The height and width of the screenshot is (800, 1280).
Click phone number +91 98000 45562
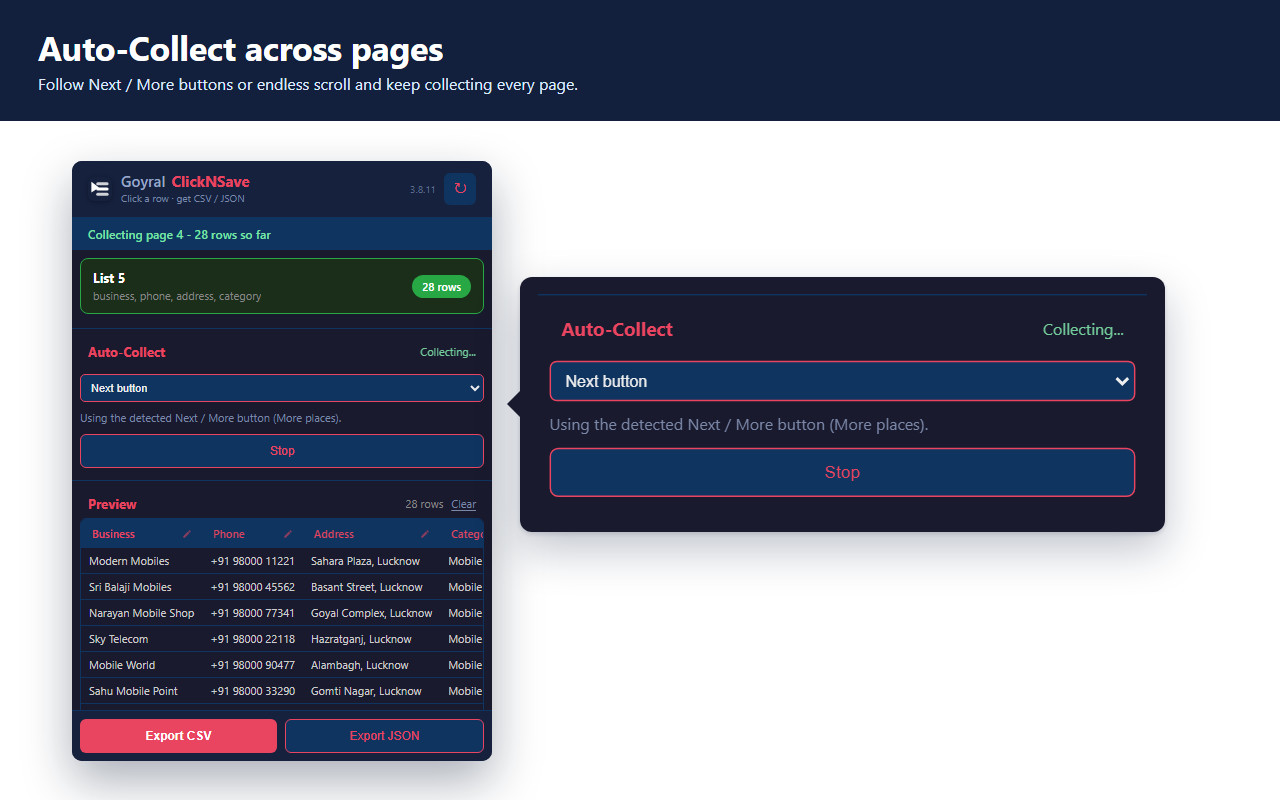point(252,587)
